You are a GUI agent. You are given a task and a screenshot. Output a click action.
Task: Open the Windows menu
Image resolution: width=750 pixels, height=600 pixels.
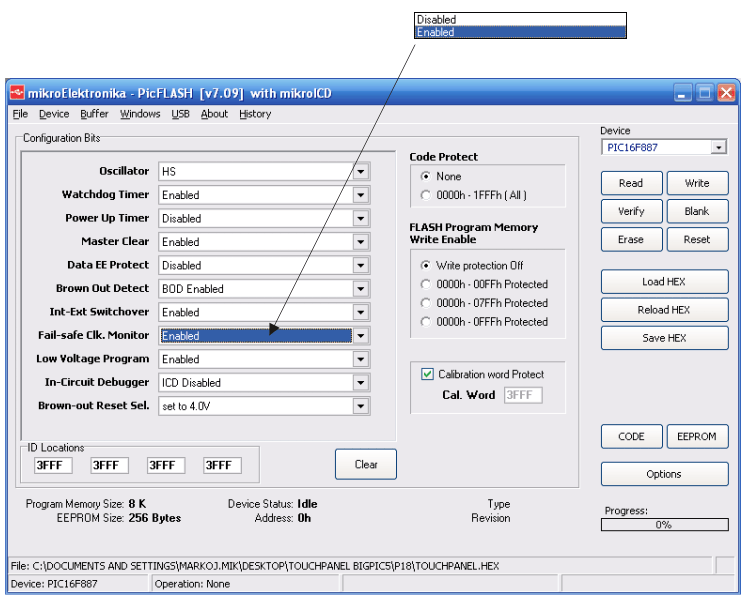[140, 114]
